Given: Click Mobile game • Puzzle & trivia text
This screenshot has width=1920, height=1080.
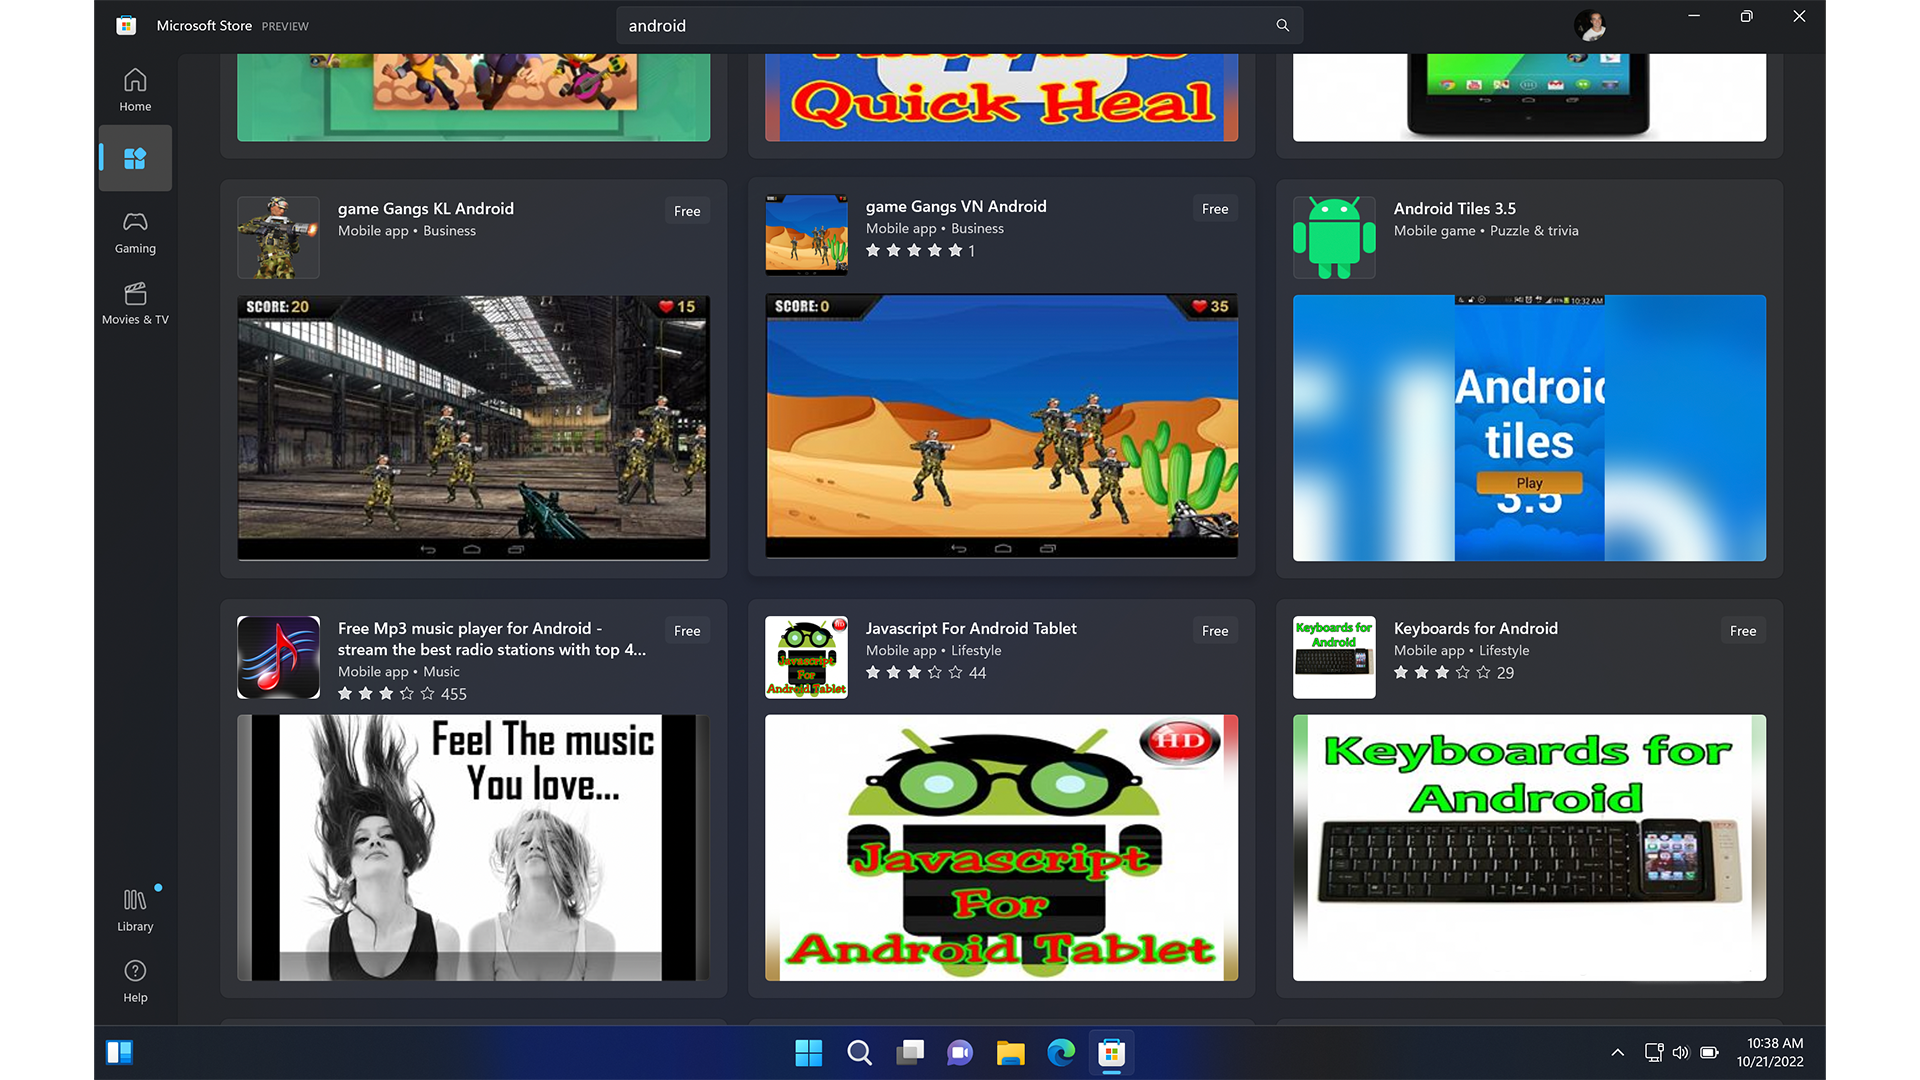Looking at the screenshot, I should pyautogui.click(x=1486, y=231).
